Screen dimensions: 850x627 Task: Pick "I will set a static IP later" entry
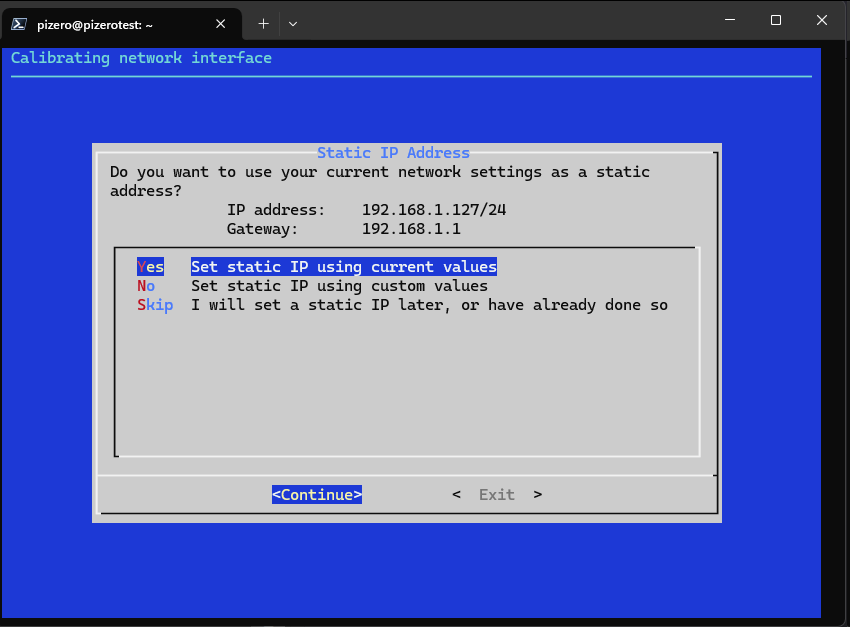click(429, 305)
